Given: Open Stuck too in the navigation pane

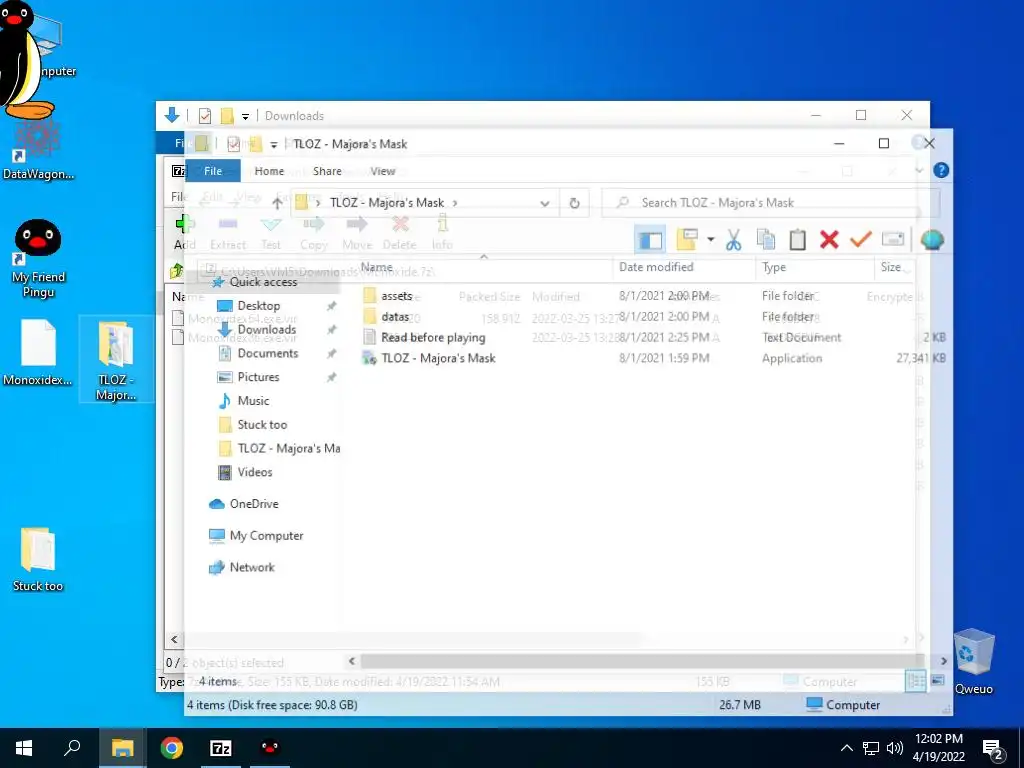Looking at the screenshot, I should (262, 424).
